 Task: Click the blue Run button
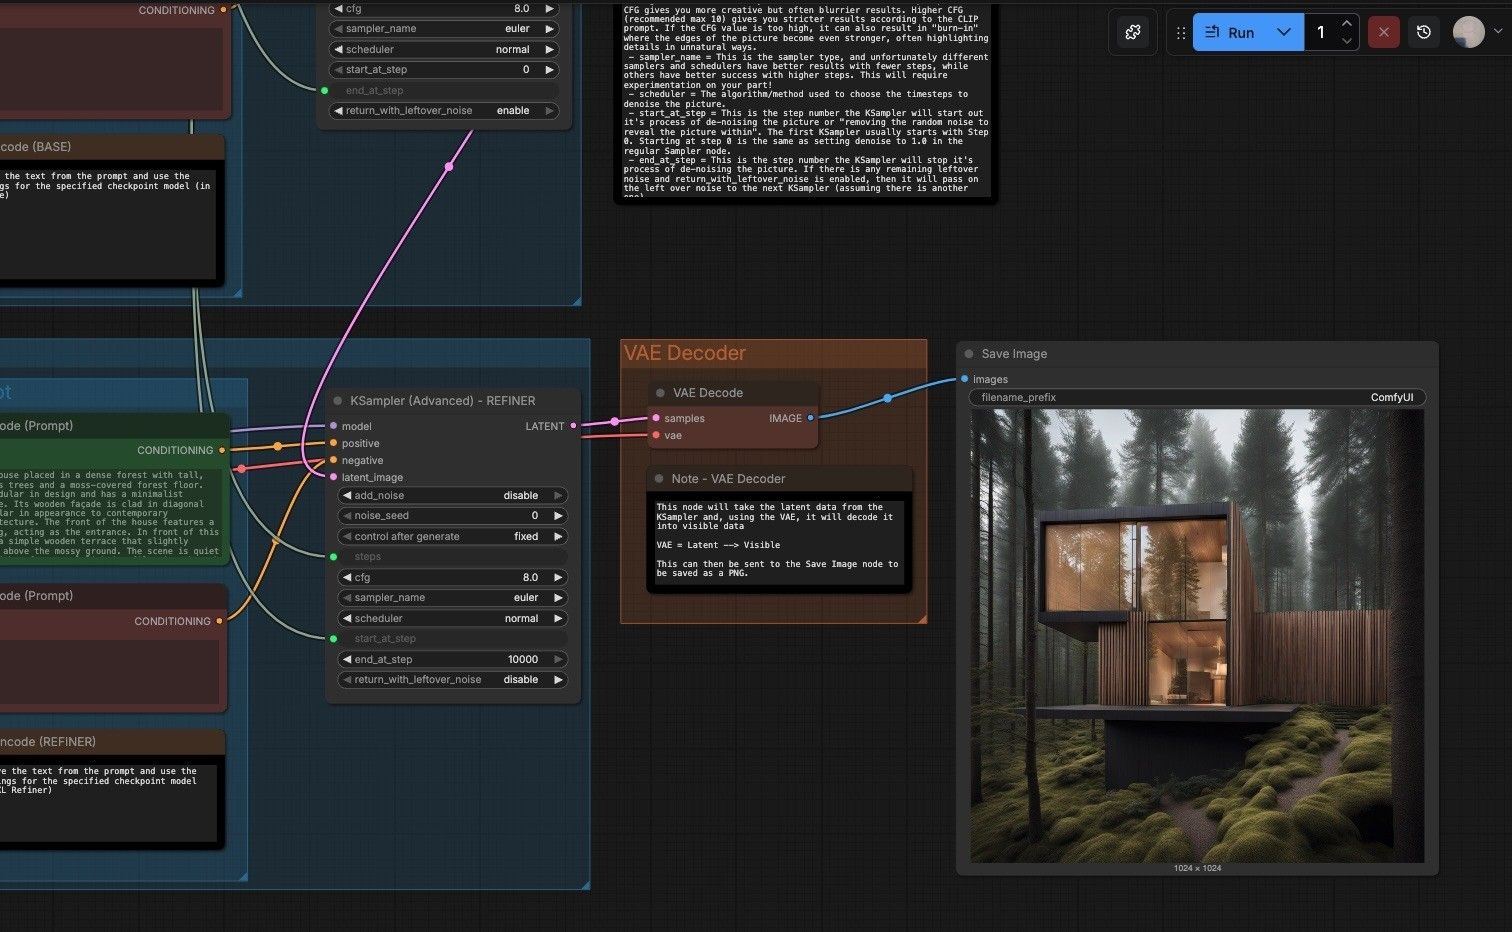click(1230, 32)
